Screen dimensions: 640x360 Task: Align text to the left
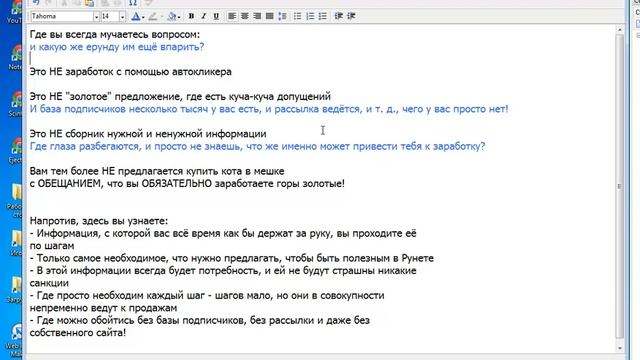tap(232, 16)
